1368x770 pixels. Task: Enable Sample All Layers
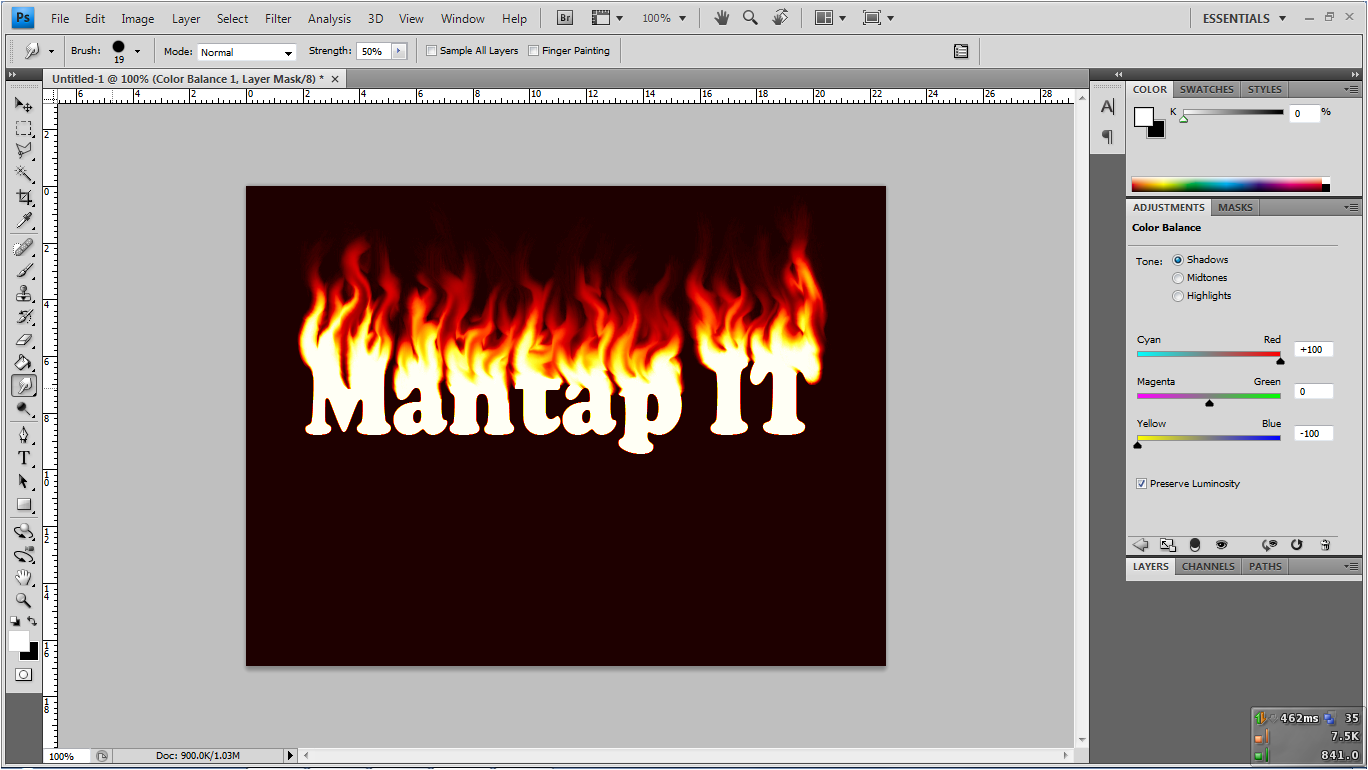point(431,50)
